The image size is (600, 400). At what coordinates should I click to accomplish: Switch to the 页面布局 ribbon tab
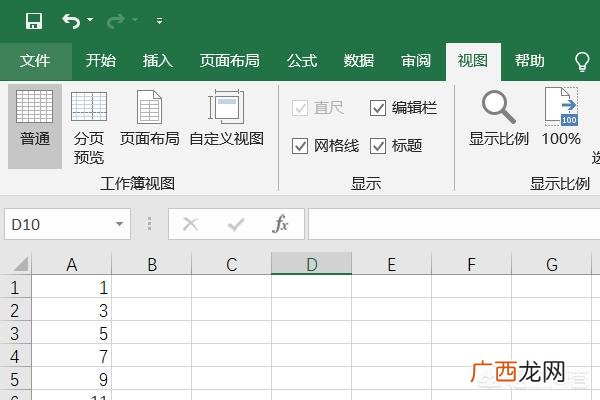pos(230,60)
